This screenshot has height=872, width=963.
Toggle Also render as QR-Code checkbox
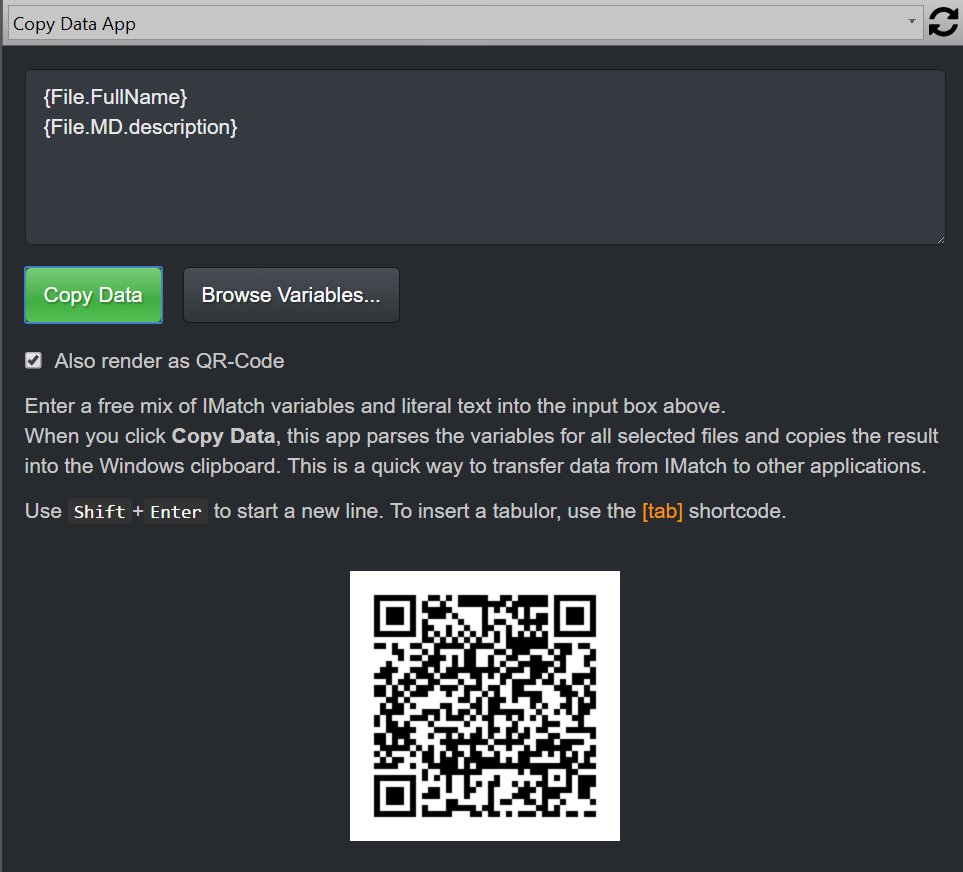(x=34, y=360)
